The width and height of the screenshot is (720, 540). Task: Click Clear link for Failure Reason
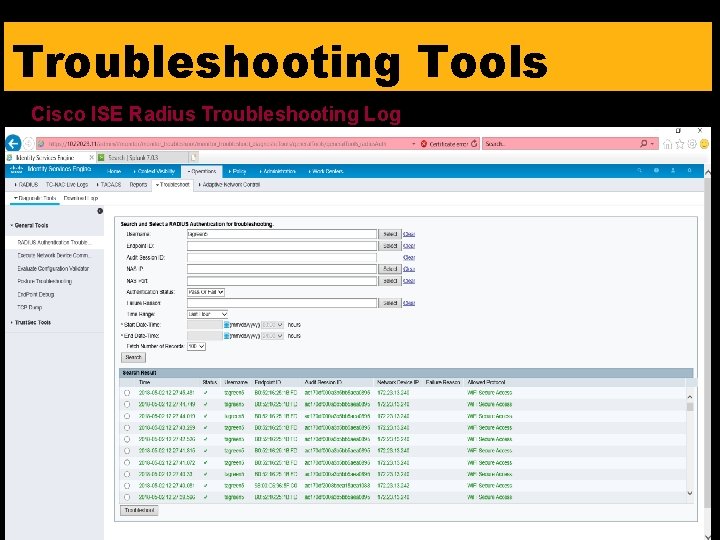[x=409, y=303]
